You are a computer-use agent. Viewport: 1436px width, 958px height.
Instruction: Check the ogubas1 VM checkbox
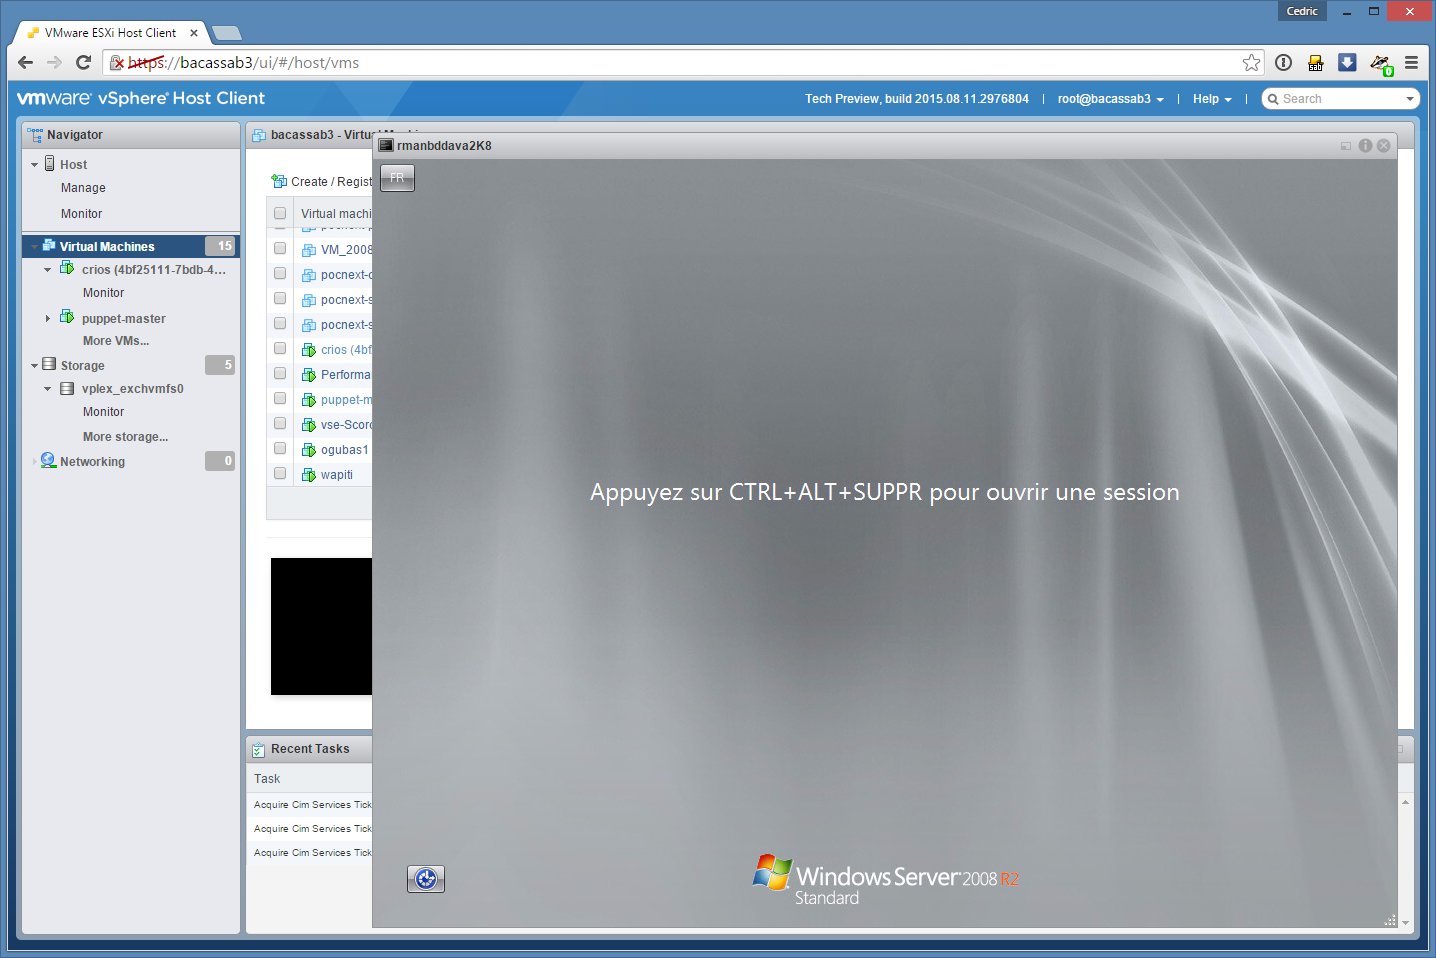pos(280,449)
